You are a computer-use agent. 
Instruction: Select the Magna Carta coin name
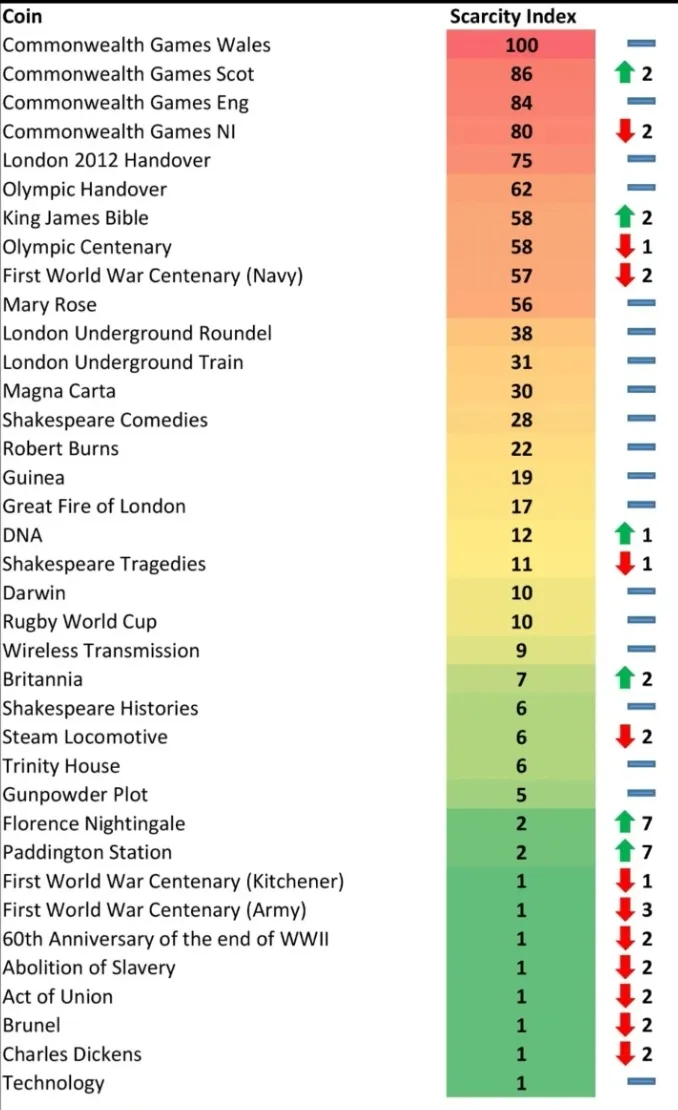59,391
